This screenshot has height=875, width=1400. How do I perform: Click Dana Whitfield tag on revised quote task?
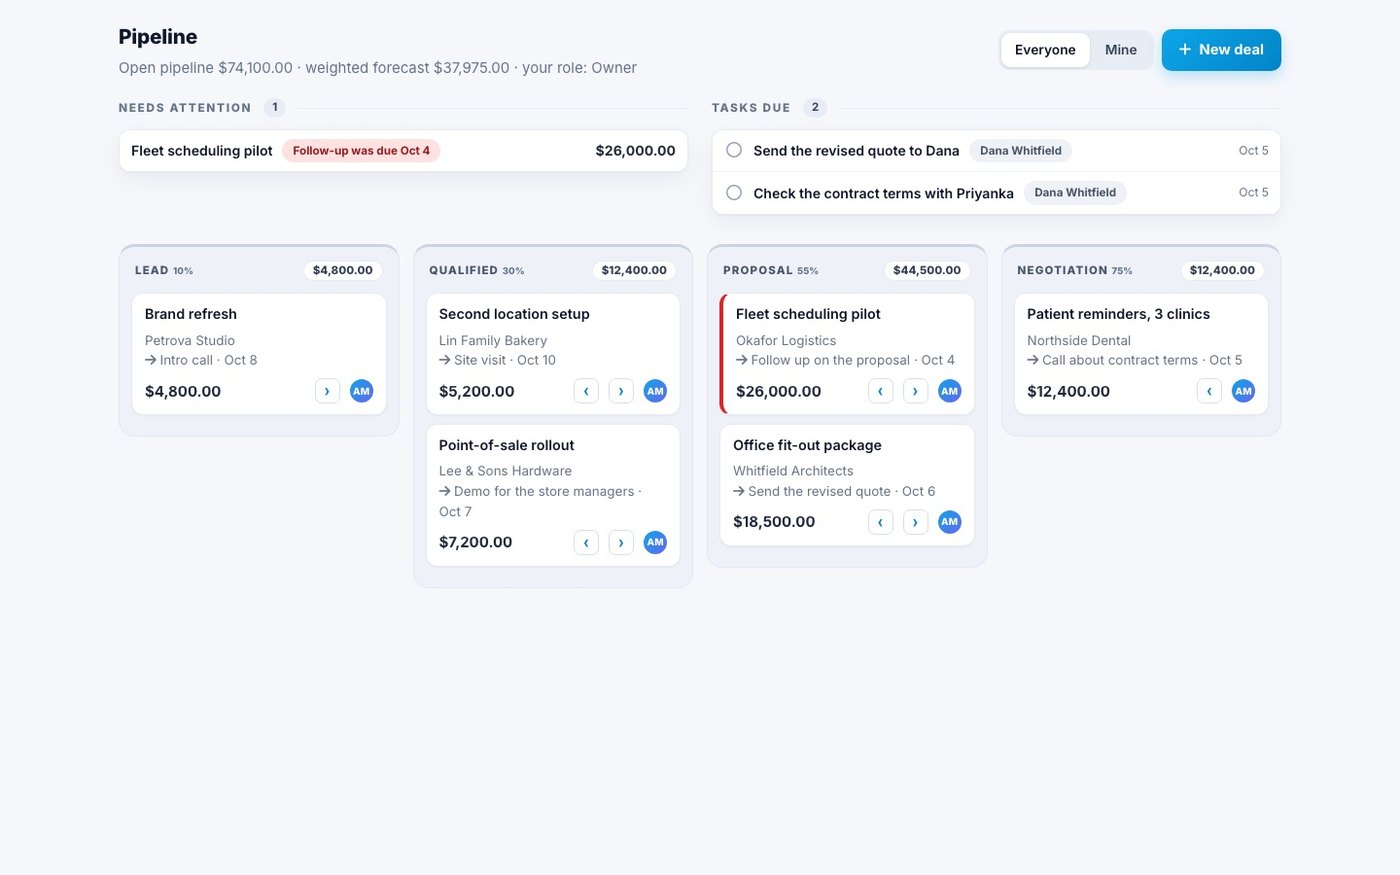pos(1021,151)
